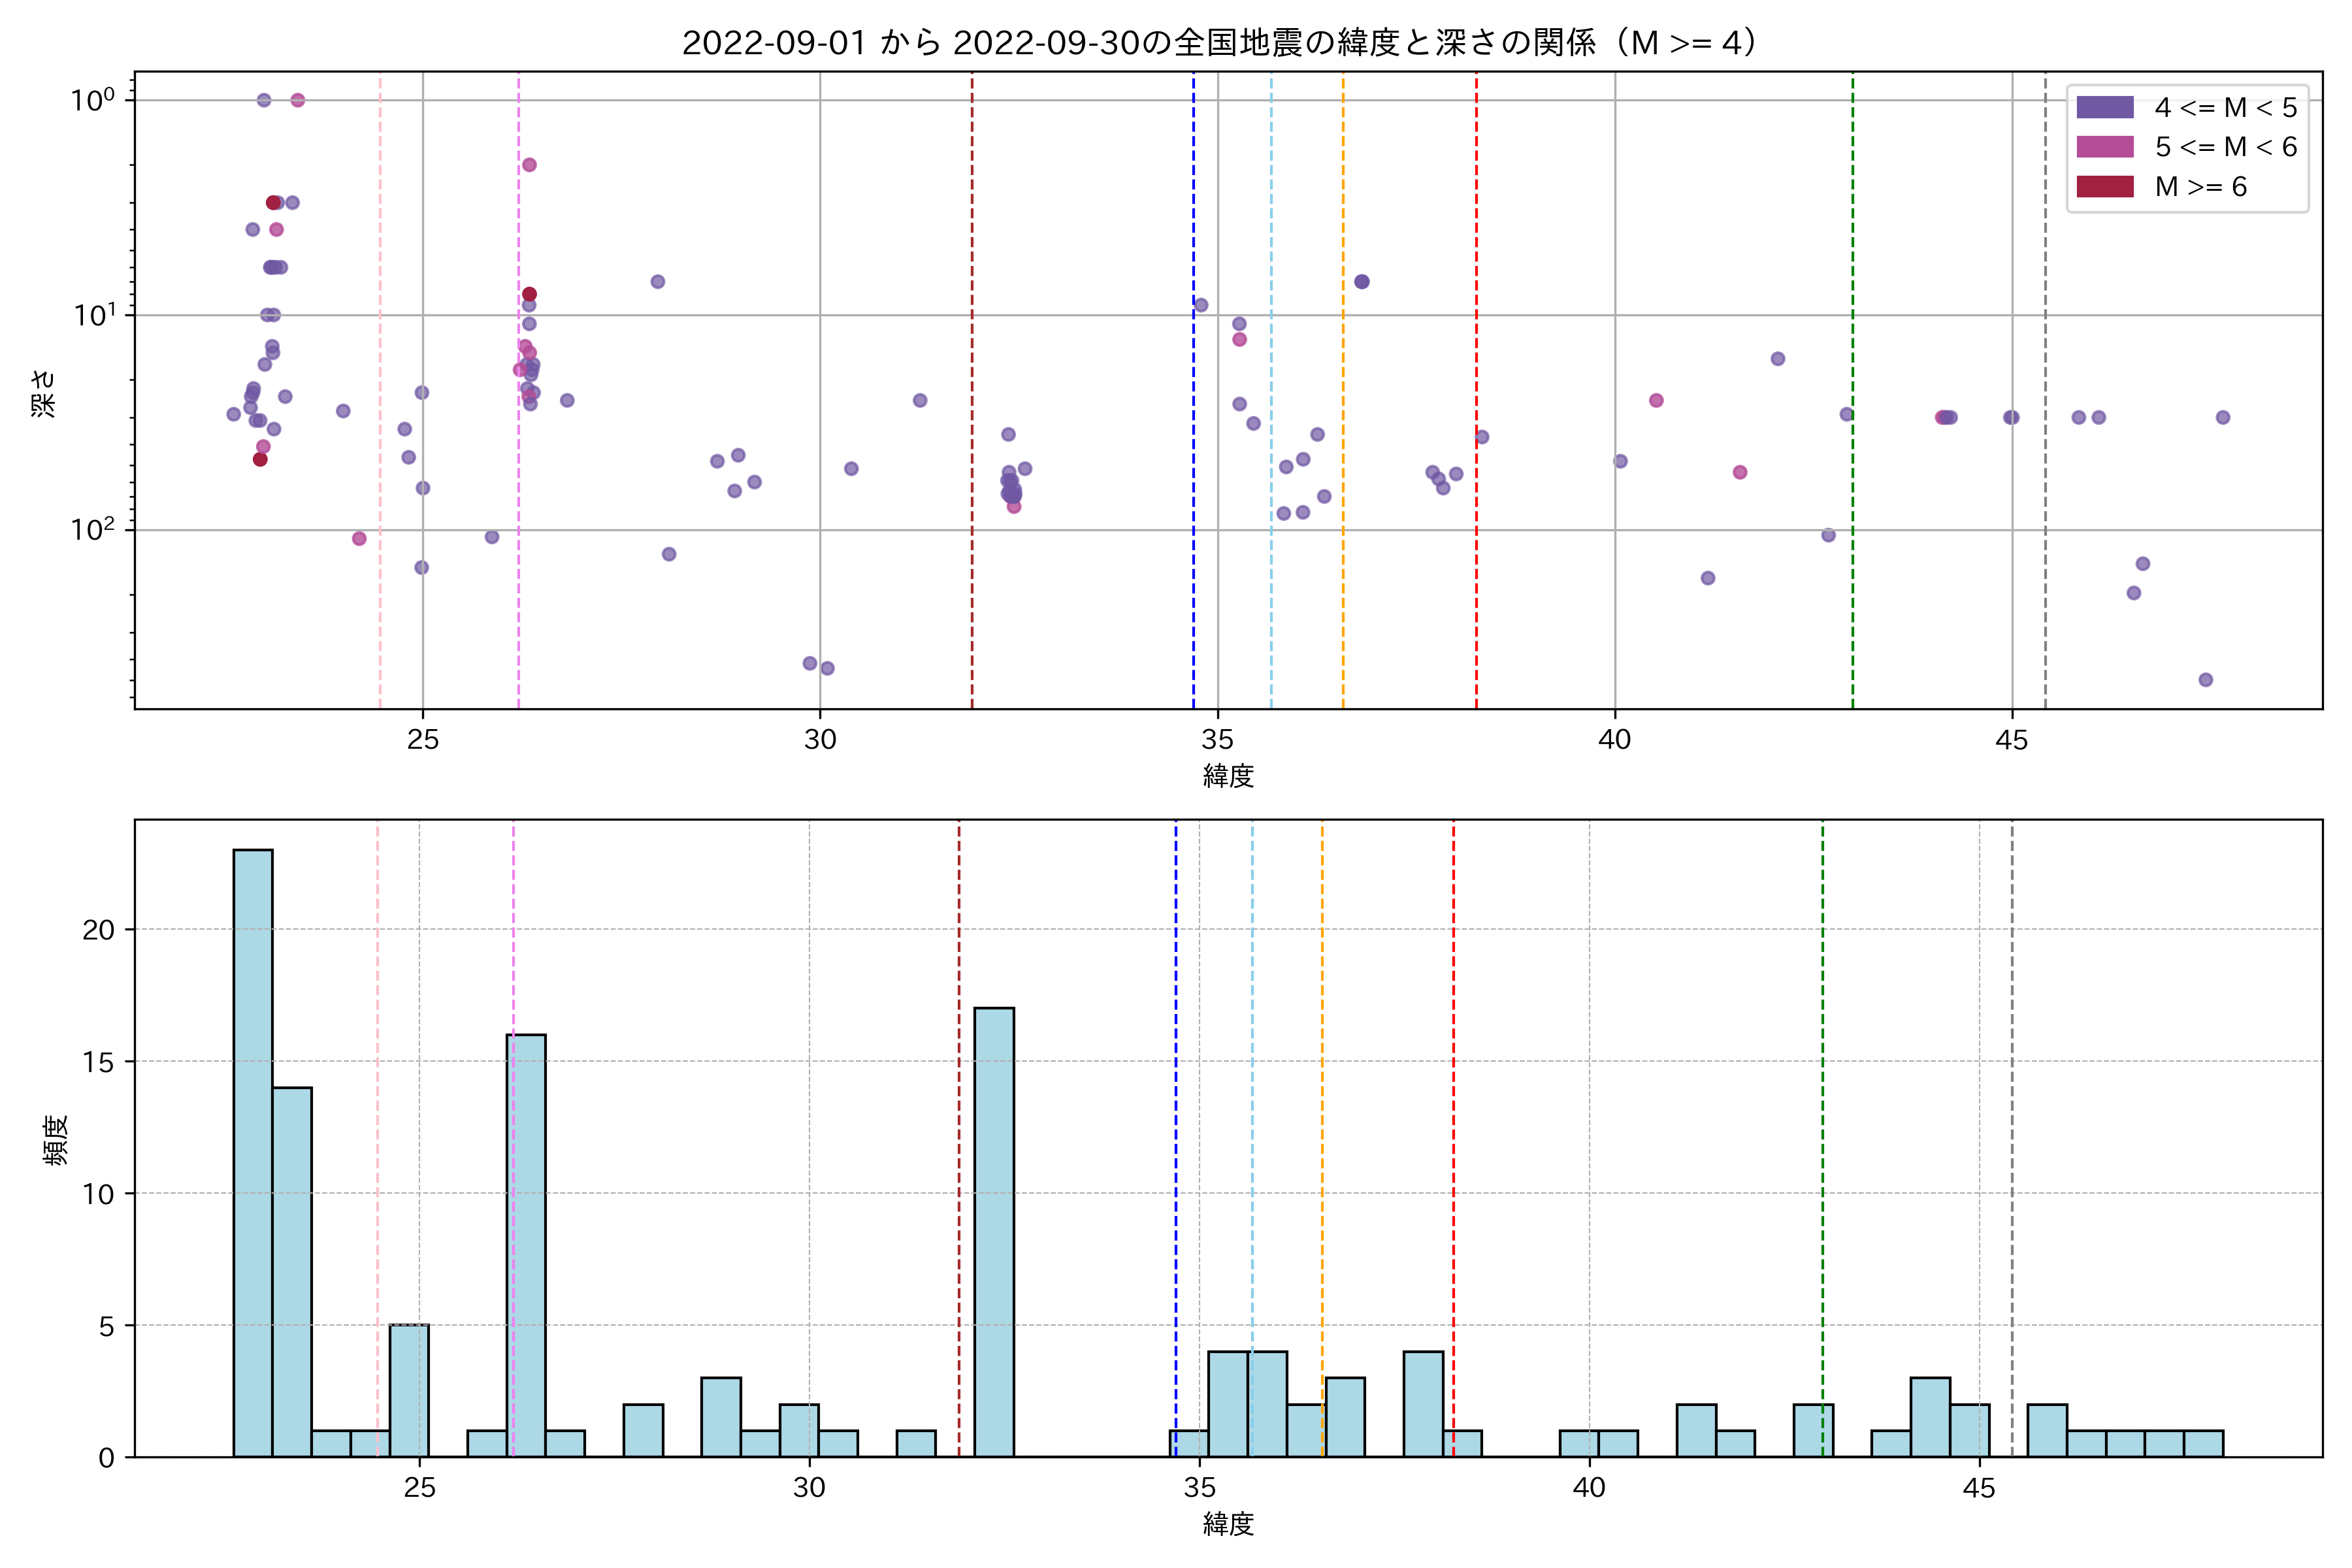This screenshot has height=1568, width=2352.
Task: Click the dark red 'M >= 6' legend swatch
Action: point(2104,187)
